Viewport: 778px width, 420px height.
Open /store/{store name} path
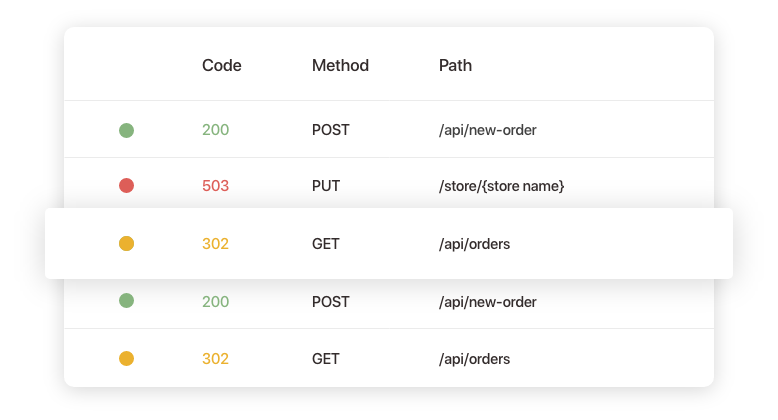[502, 186]
